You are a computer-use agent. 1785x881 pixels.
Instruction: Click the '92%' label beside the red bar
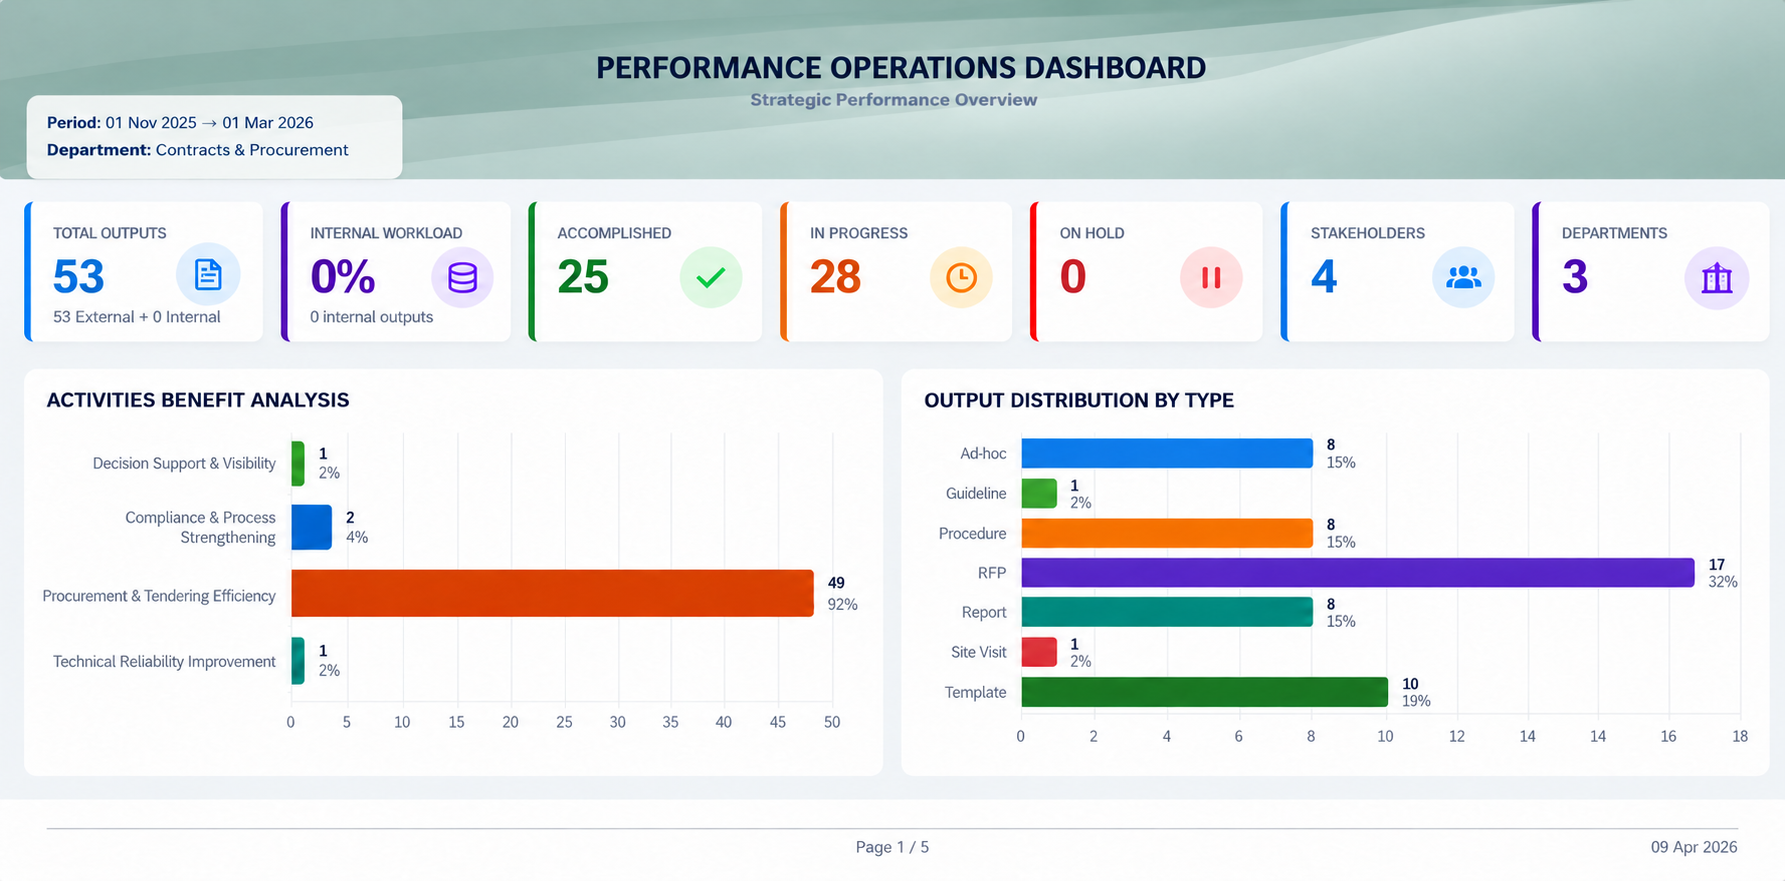(843, 605)
